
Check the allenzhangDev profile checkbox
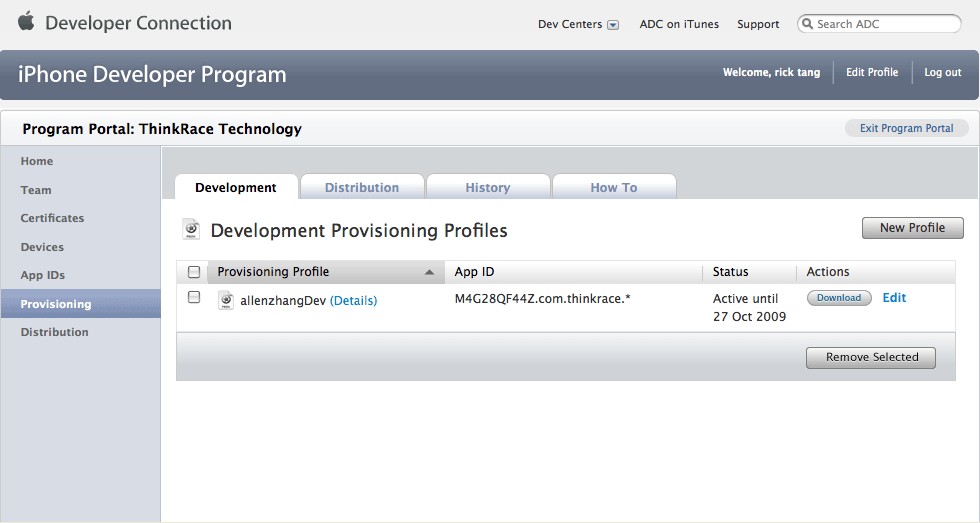pyautogui.click(x=194, y=297)
